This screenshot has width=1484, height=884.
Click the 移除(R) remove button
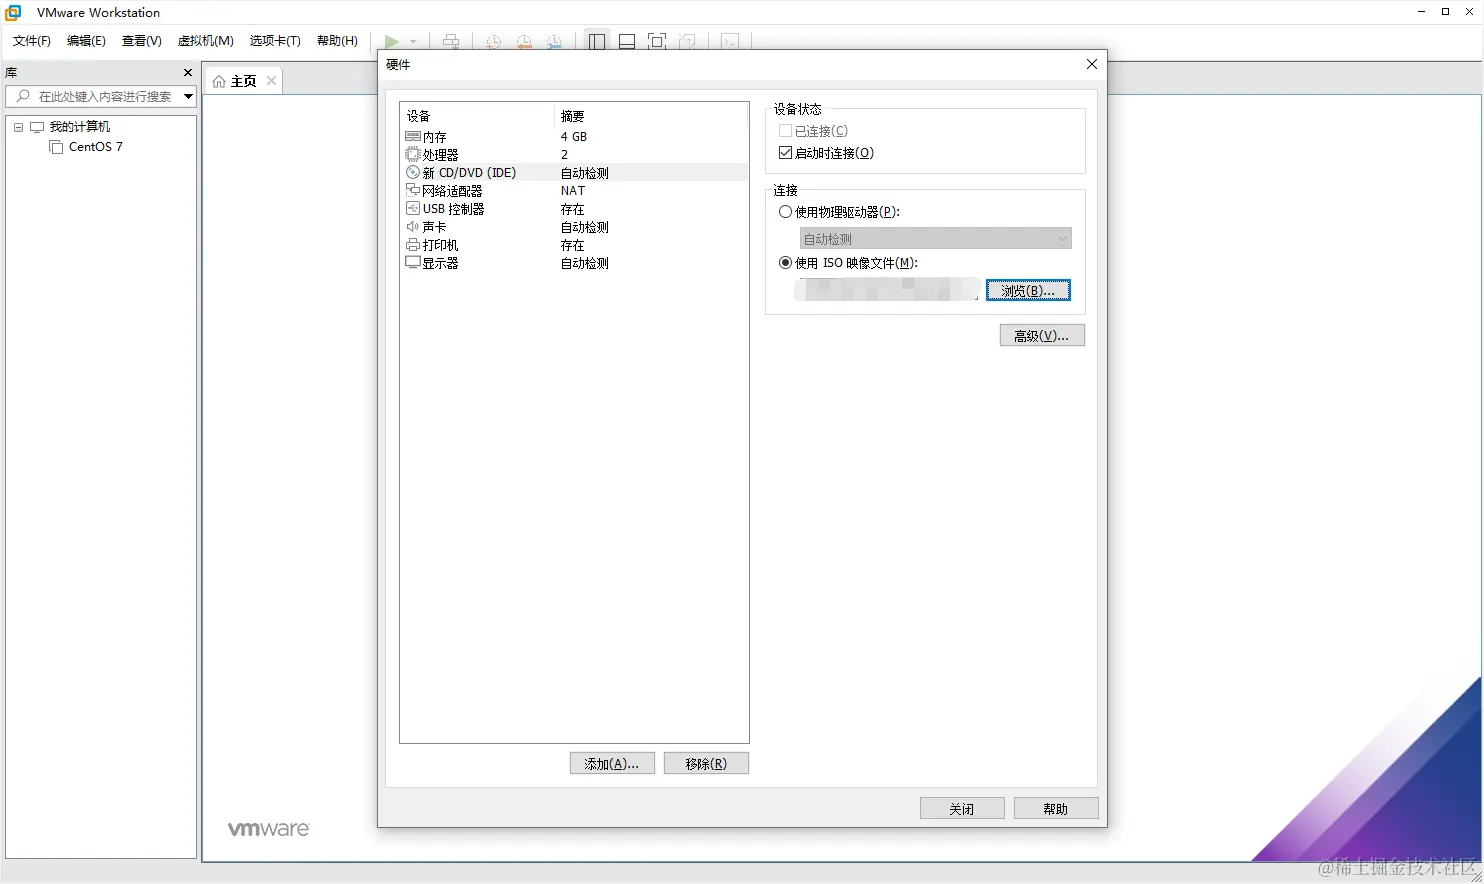coord(706,764)
